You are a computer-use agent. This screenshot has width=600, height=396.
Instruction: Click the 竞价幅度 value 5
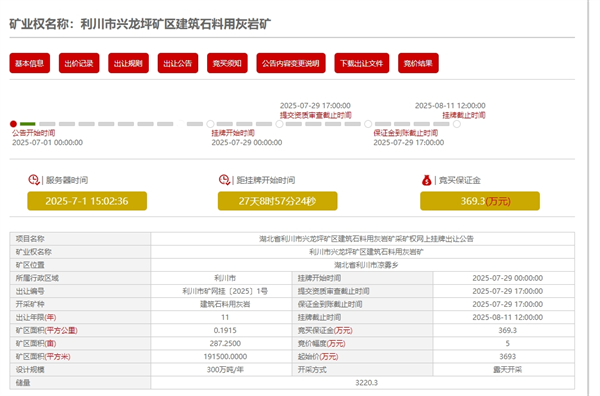pyautogui.click(x=507, y=343)
